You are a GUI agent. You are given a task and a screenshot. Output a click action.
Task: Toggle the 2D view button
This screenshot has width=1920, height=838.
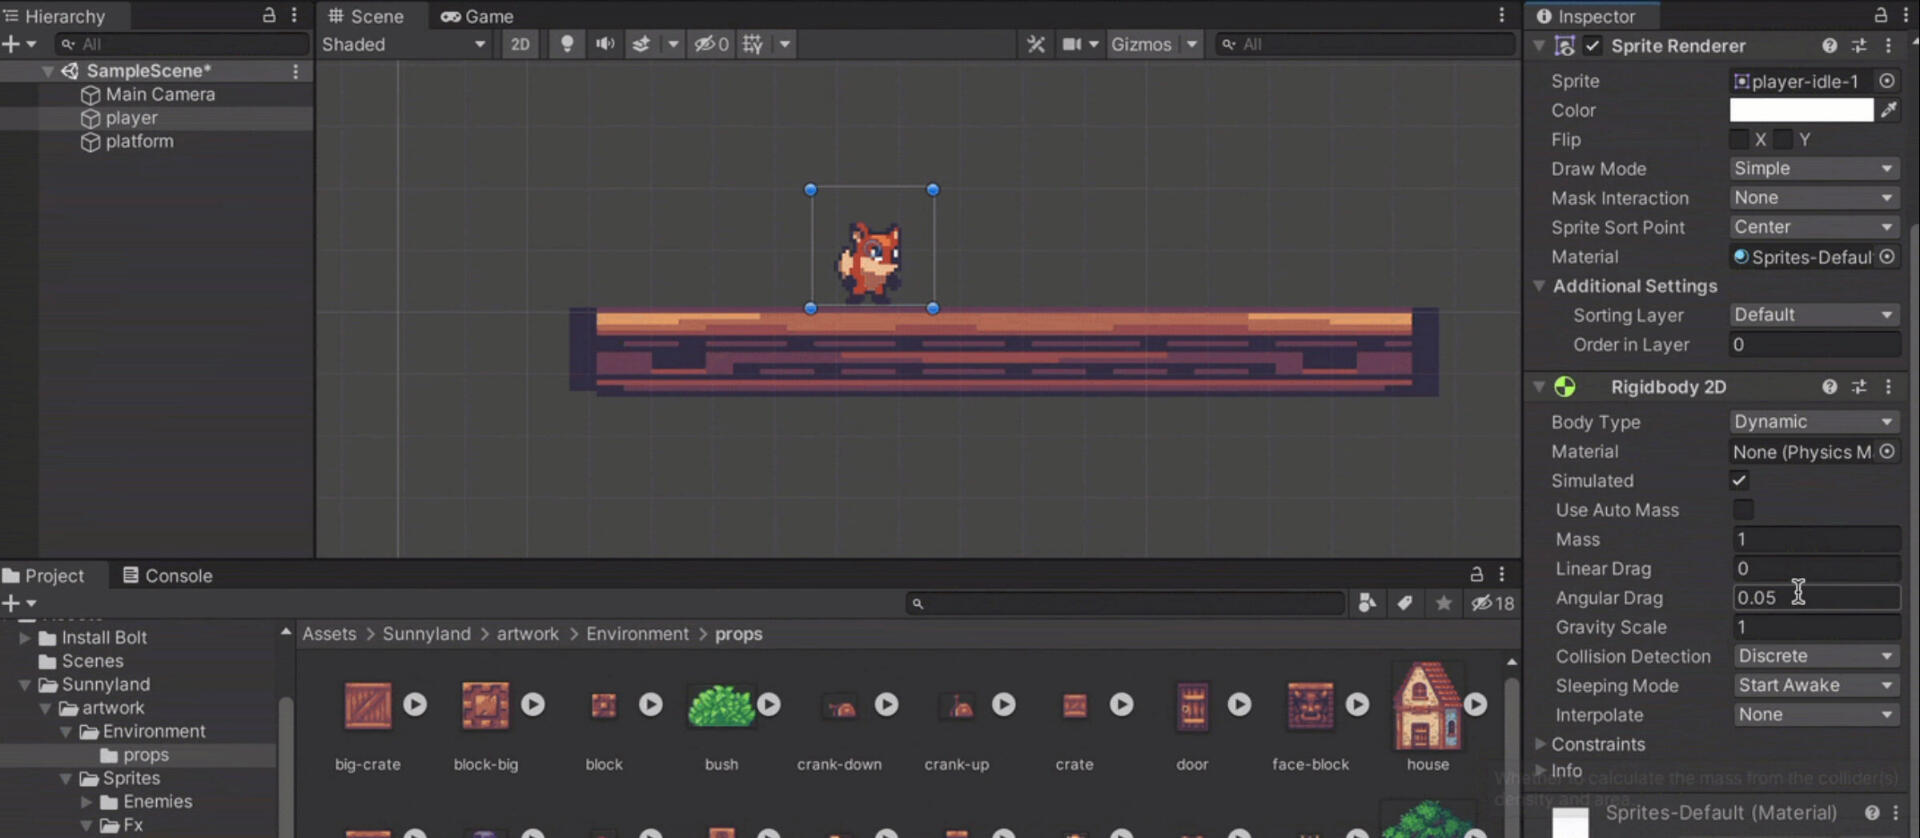point(520,44)
